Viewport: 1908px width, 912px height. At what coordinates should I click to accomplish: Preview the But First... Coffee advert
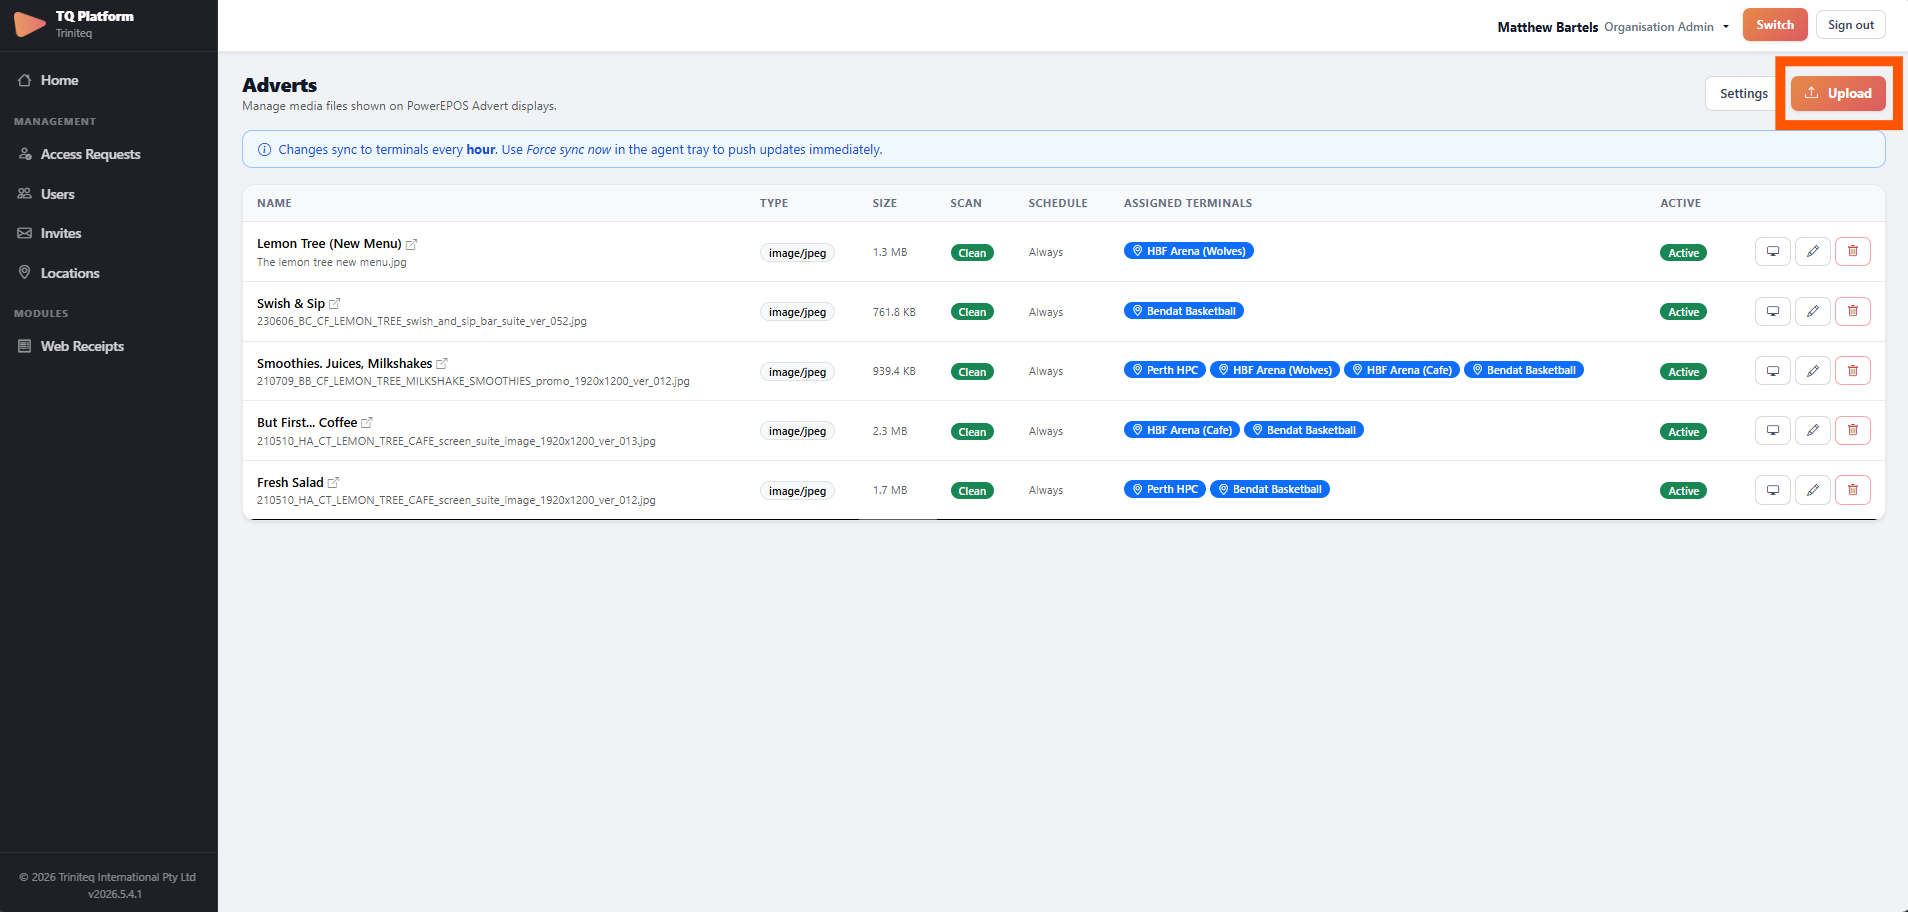tap(1772, 430)
